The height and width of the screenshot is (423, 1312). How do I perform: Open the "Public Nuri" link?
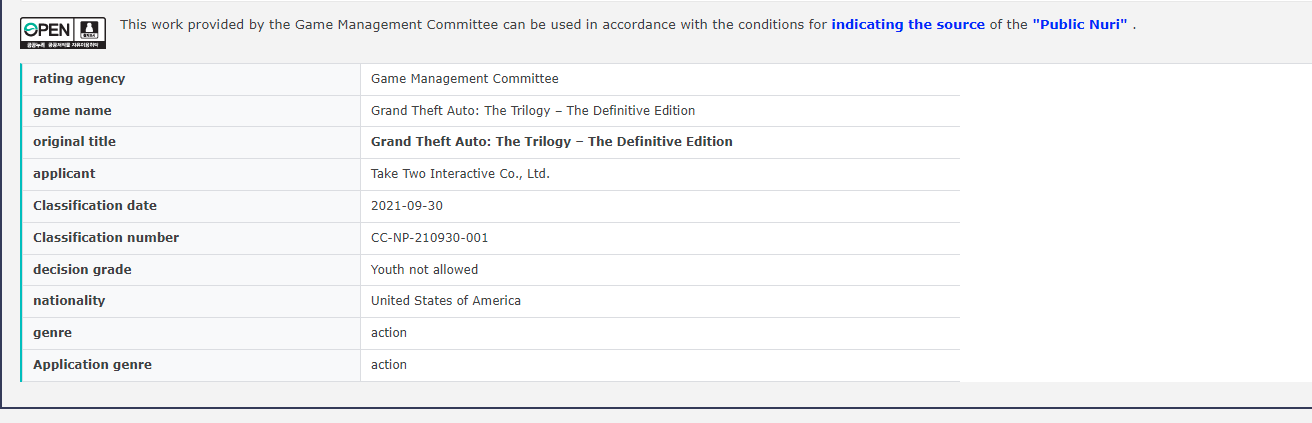(x=1079, y=24)
